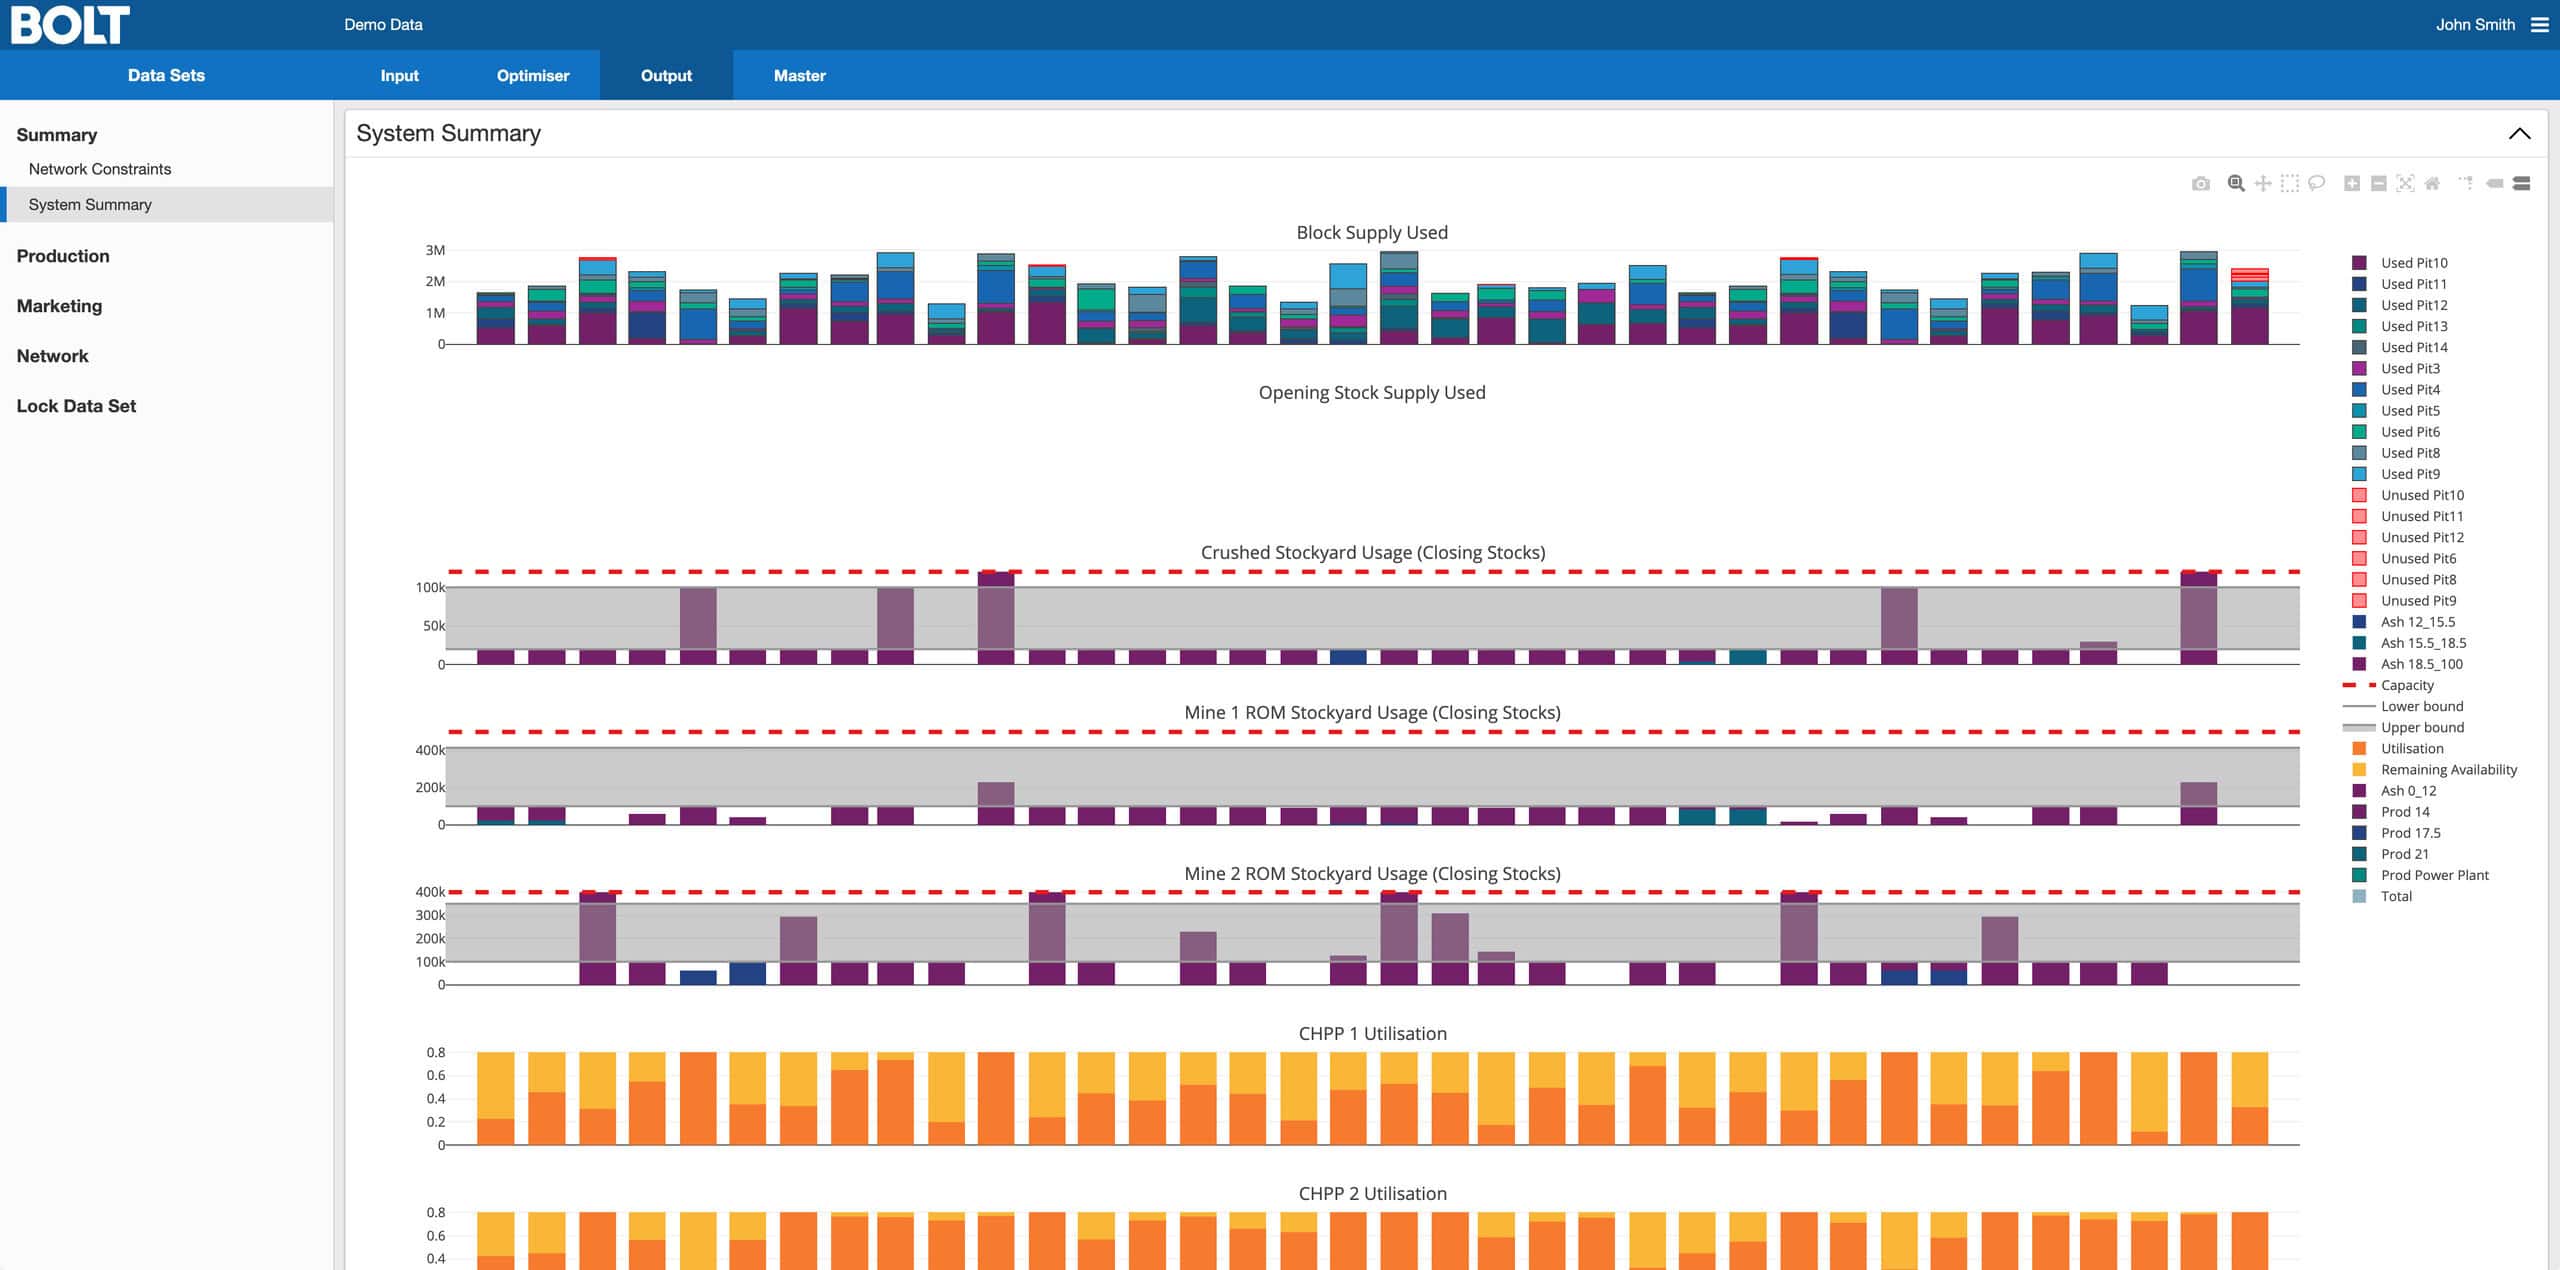The width and height of the screenshot is (2560, 1270).
Task: Open the Master tab
Action: [x=800, y=76]
